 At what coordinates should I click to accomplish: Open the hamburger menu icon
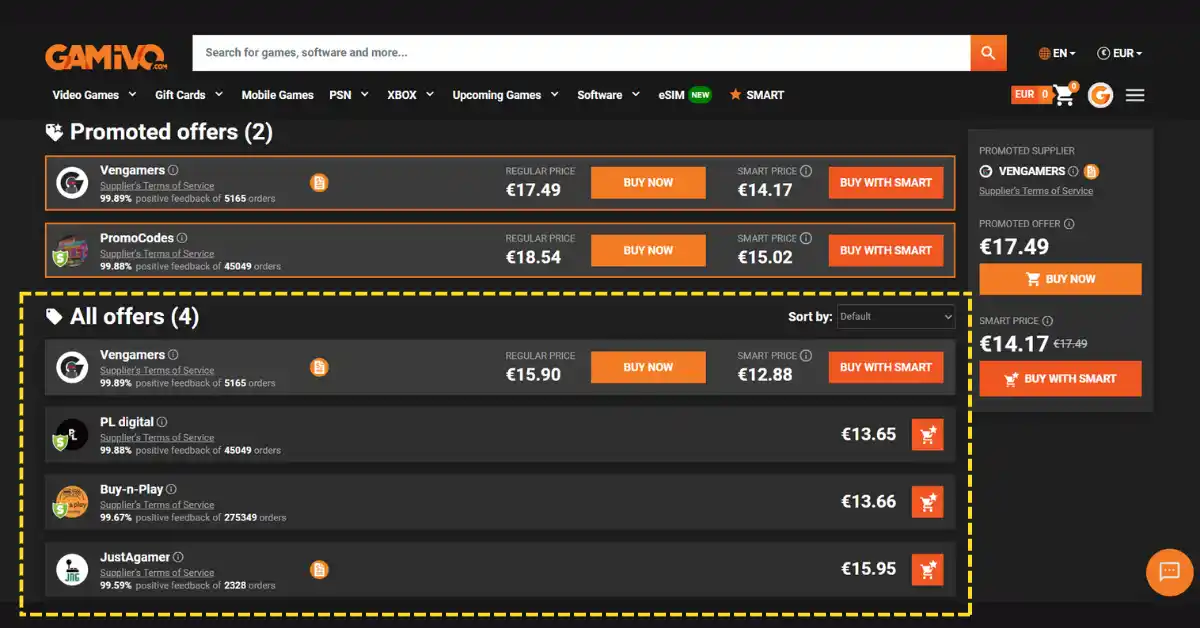pos(1135,96)
